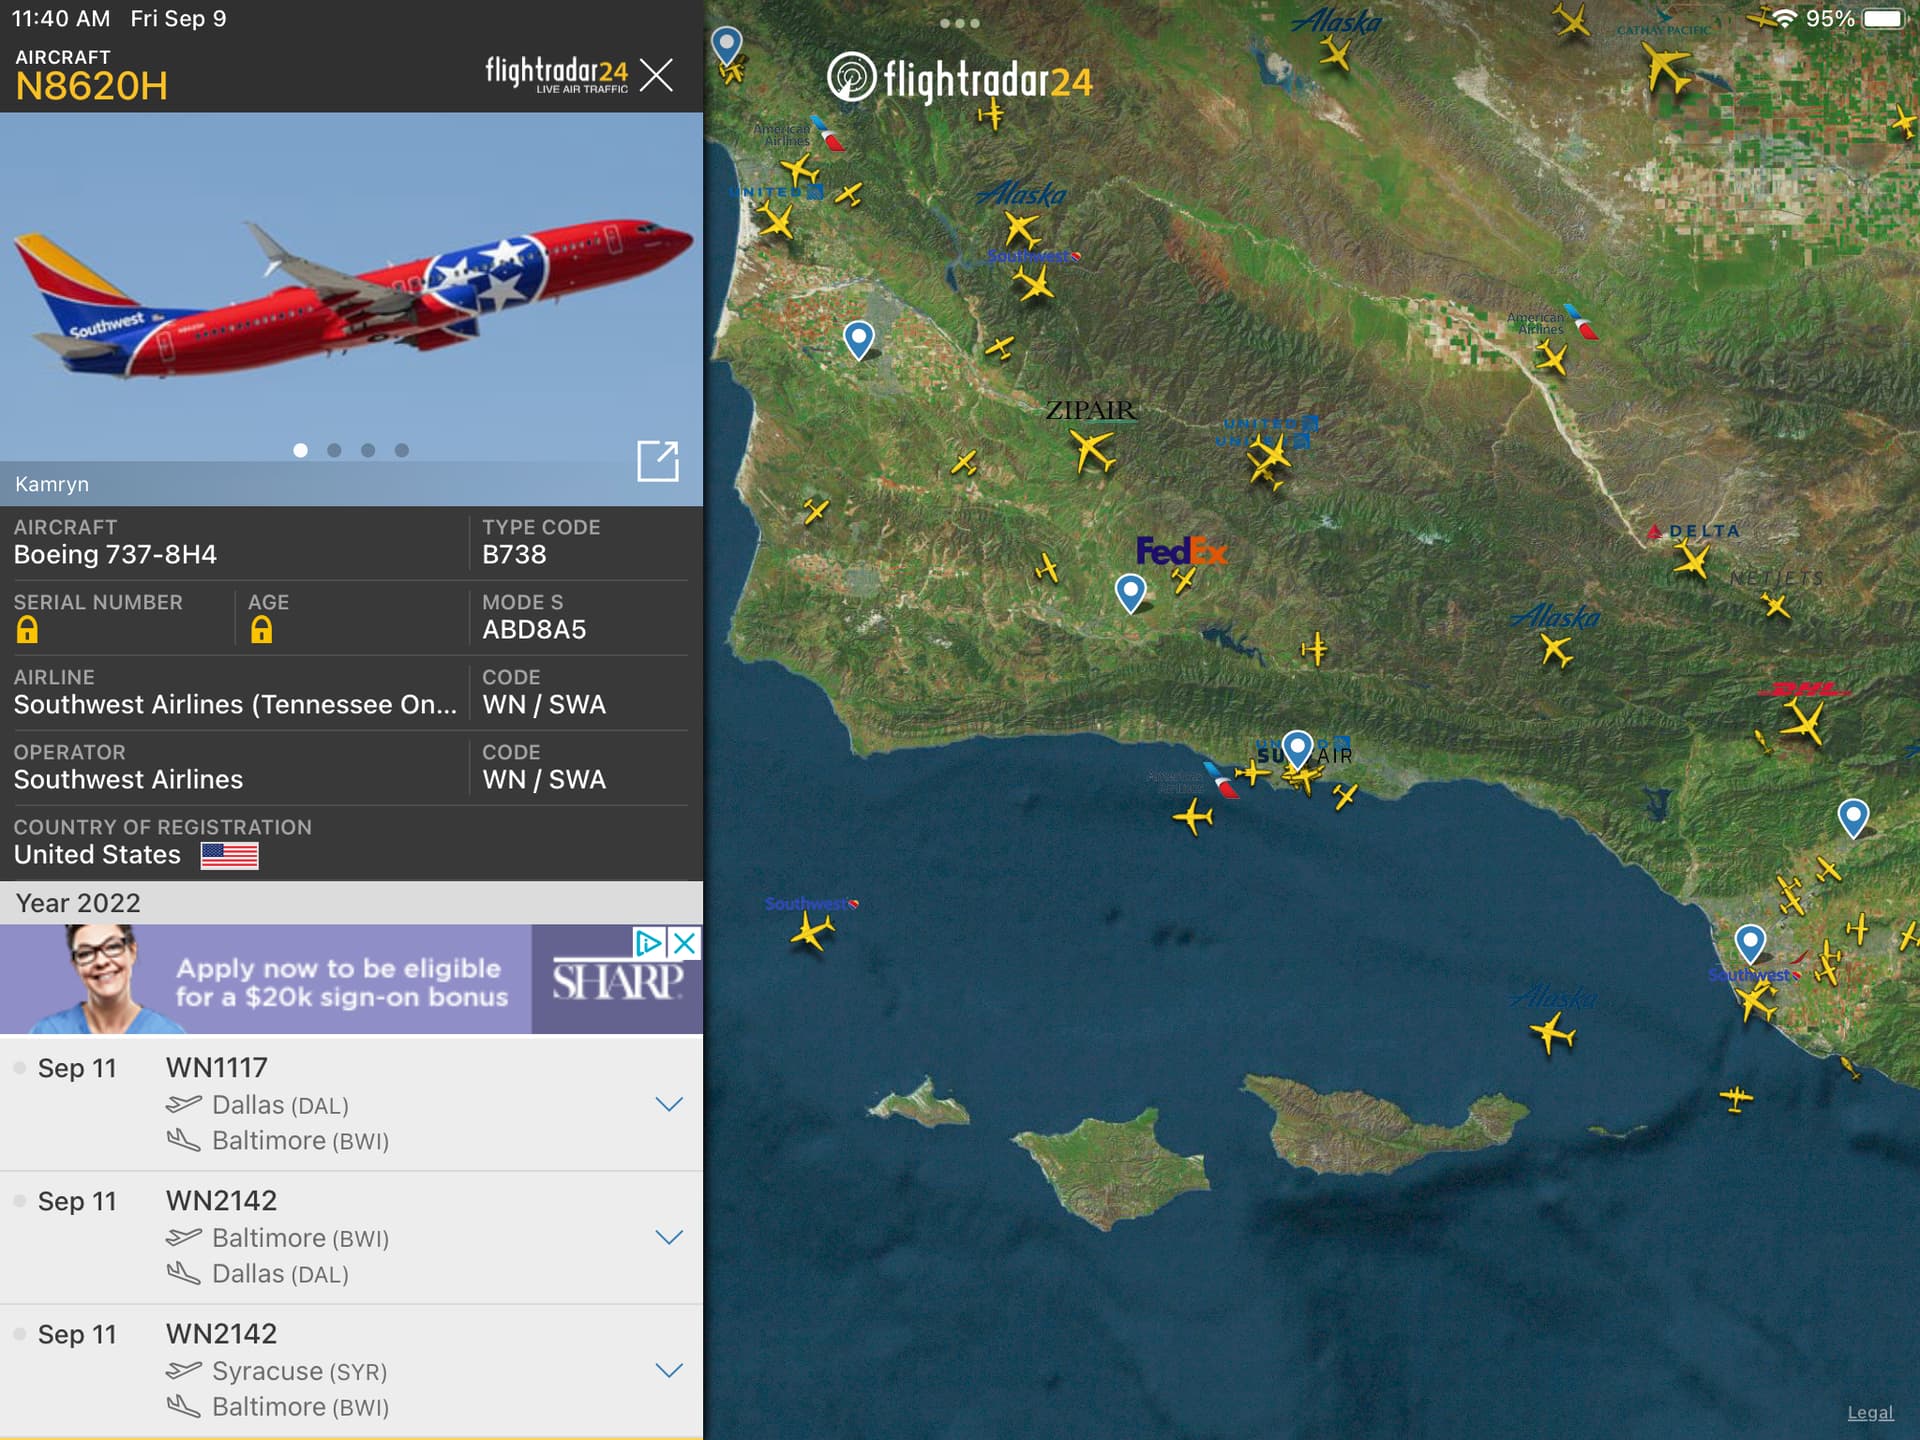
Task: Select the FedEx aircraft on map
Action: click(x=1183, y=578)
